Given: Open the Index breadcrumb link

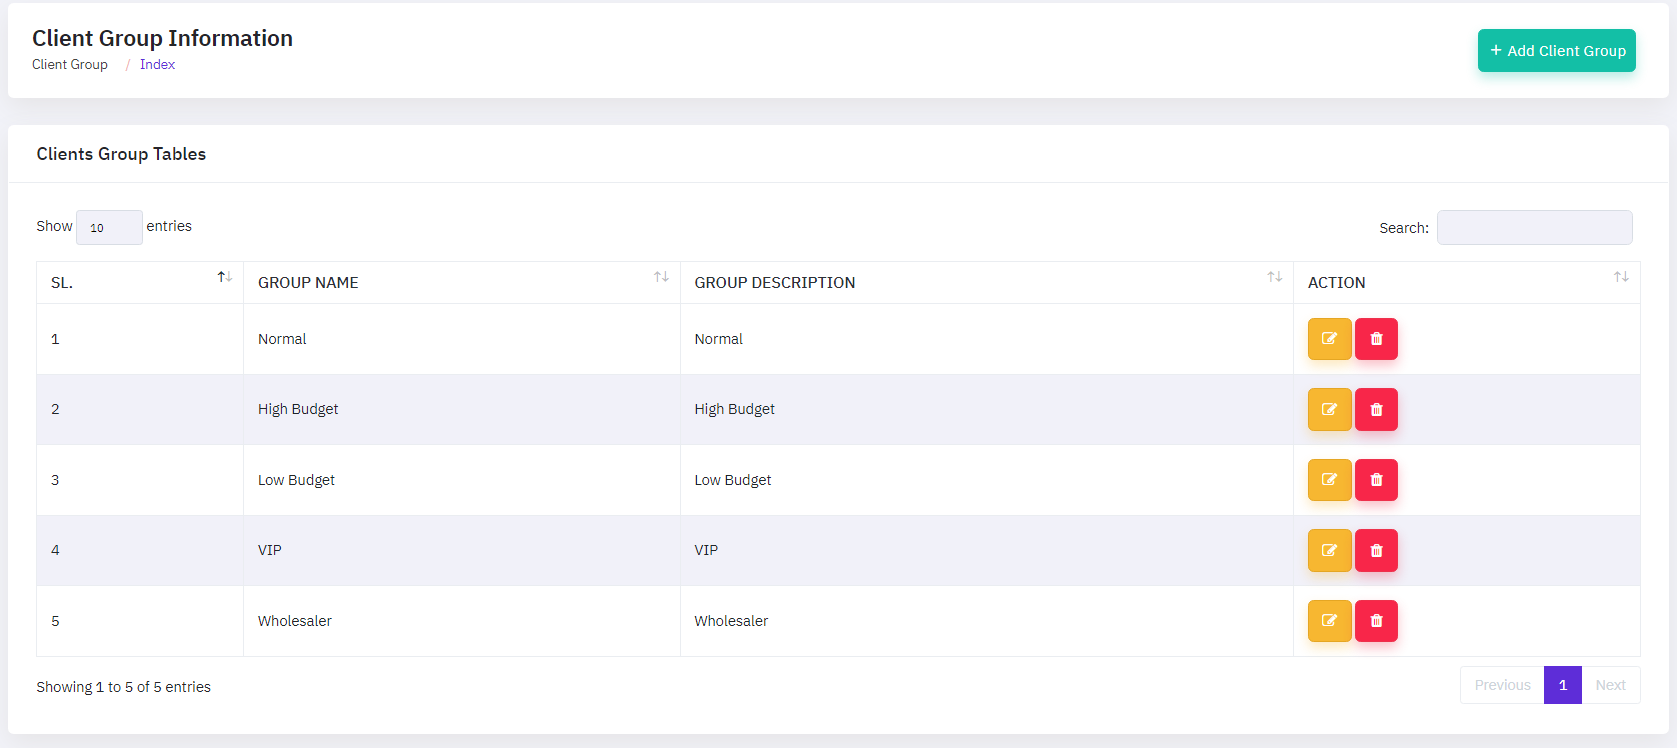Looking at the screenshot, I should [157, 65].
